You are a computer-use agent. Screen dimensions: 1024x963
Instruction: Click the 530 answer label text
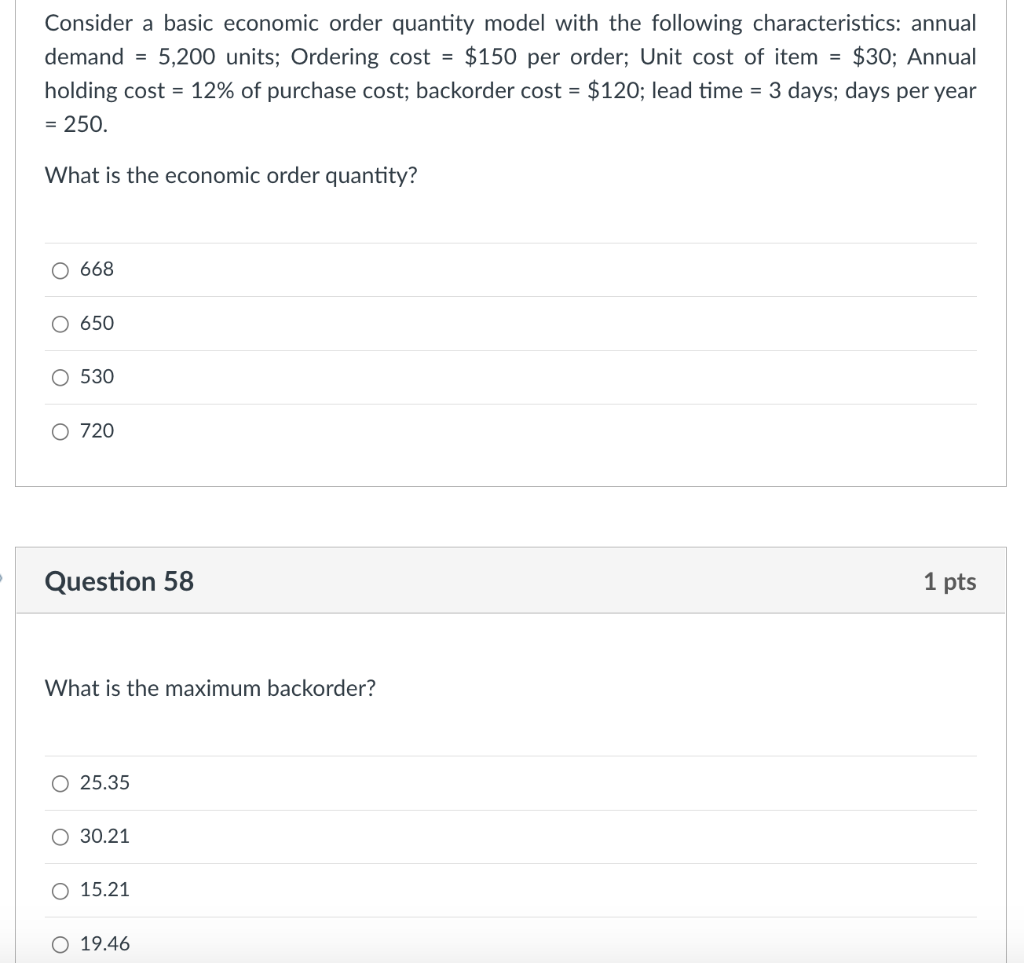97,377
